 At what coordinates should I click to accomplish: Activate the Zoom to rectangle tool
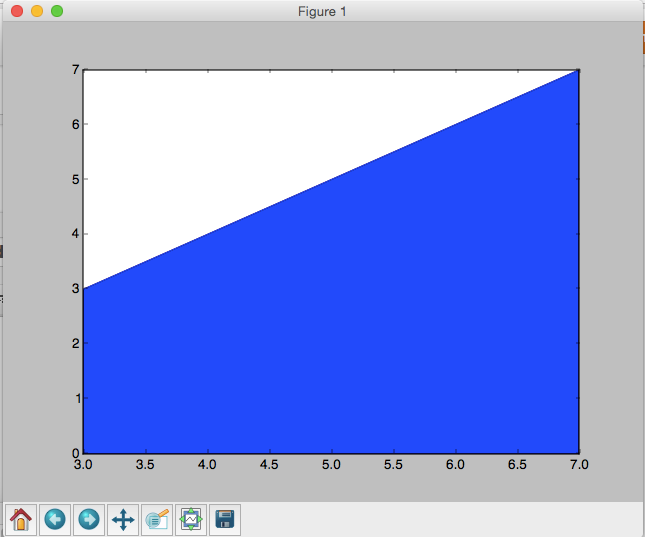coord(157,520)
